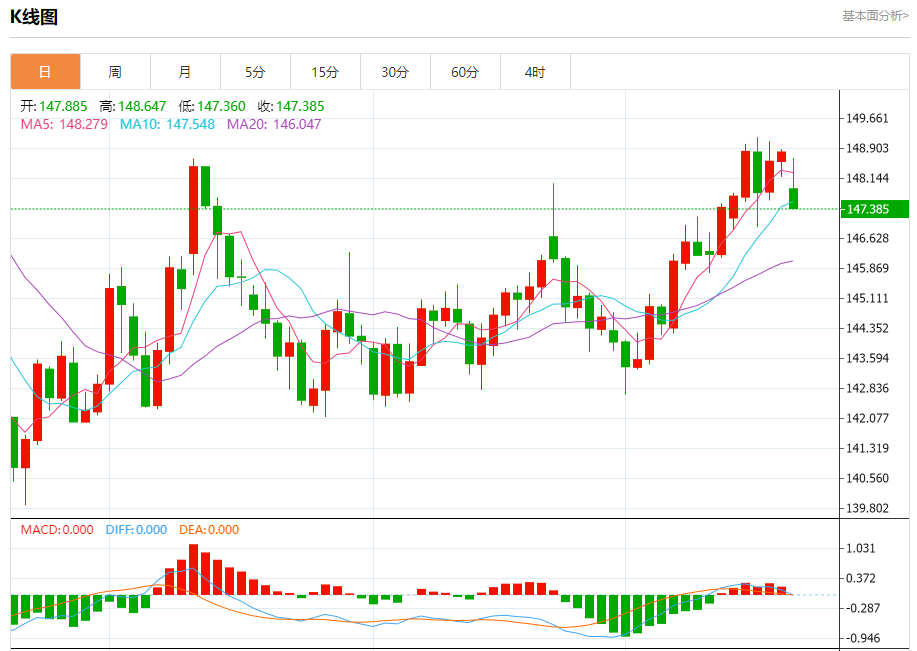The image size is (917, 651).
Task: Click the MA20 indicator label
Action: click(274, 124)
